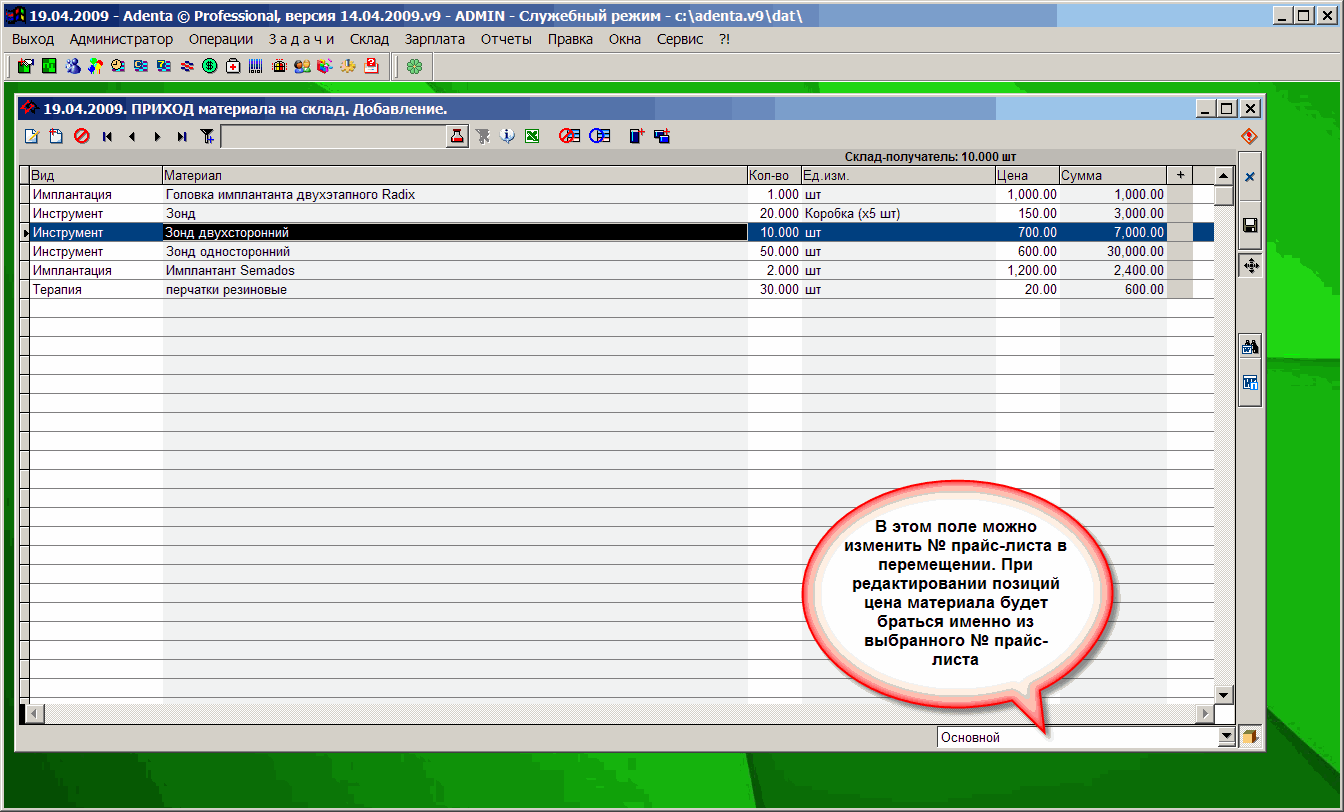Click inside the toolbar search input field

tap(332, 136)
